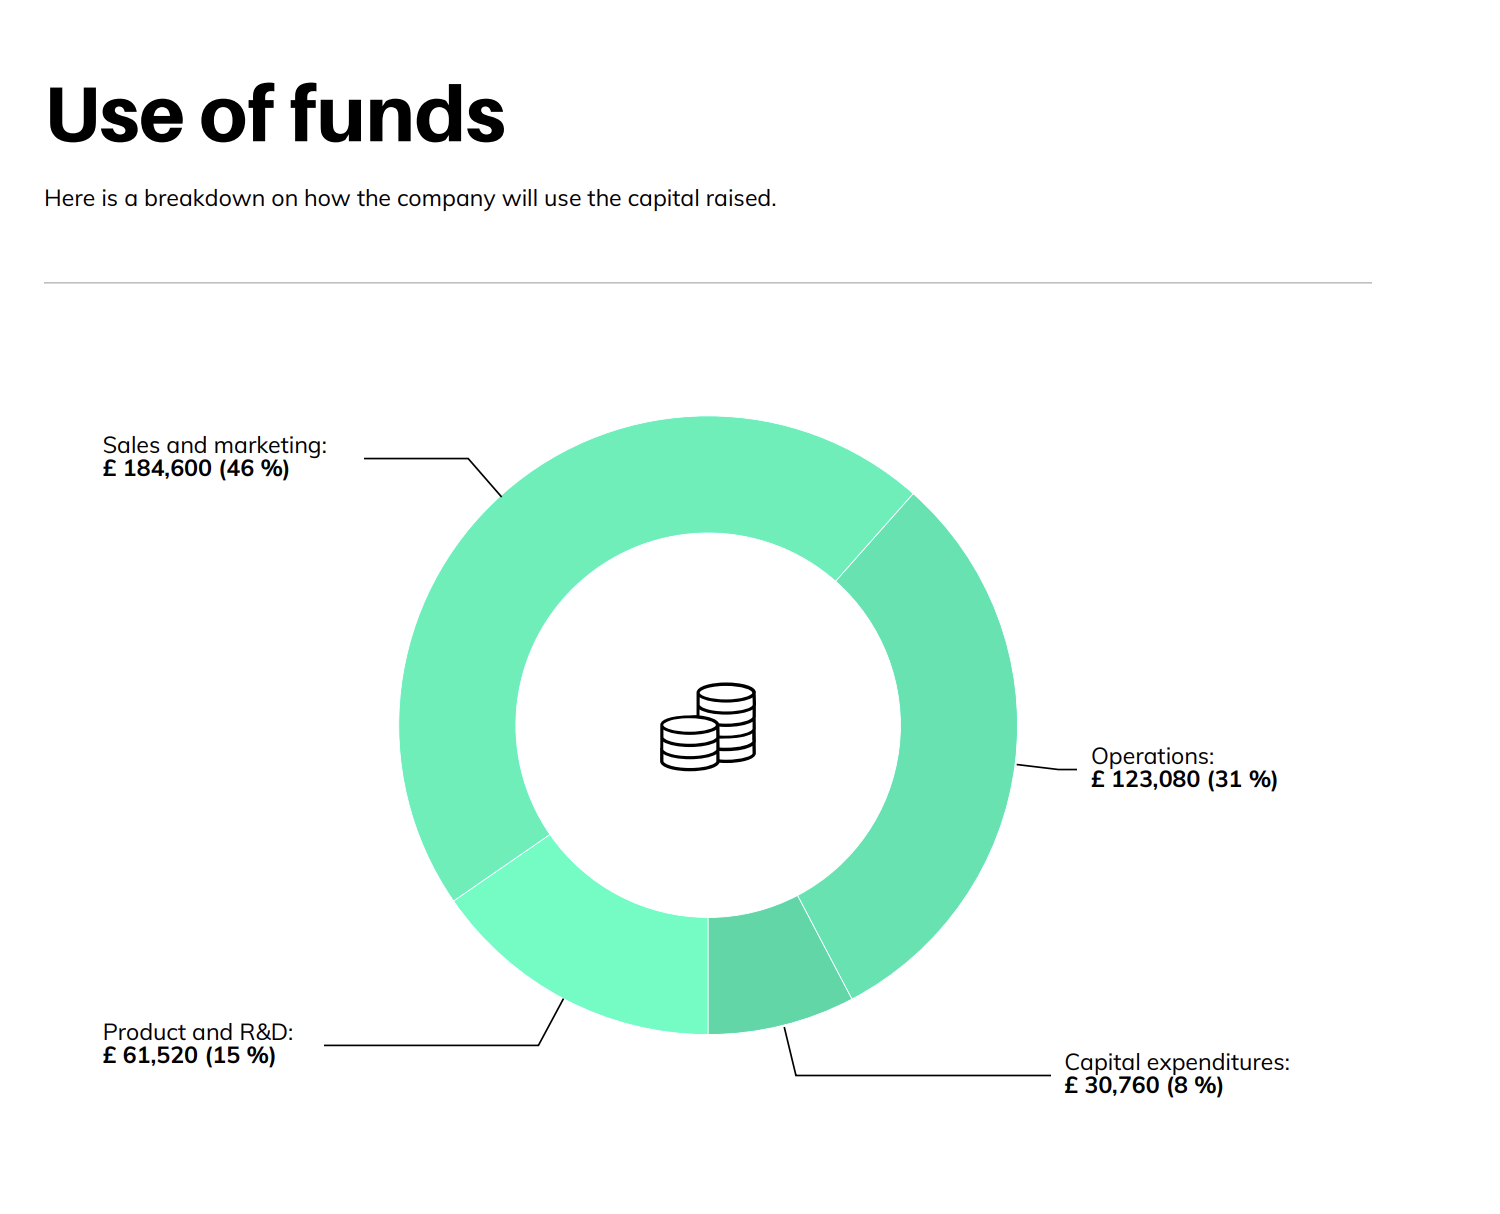
Task: Click the "Product and R&D:" label
Action: point(198,1032)
